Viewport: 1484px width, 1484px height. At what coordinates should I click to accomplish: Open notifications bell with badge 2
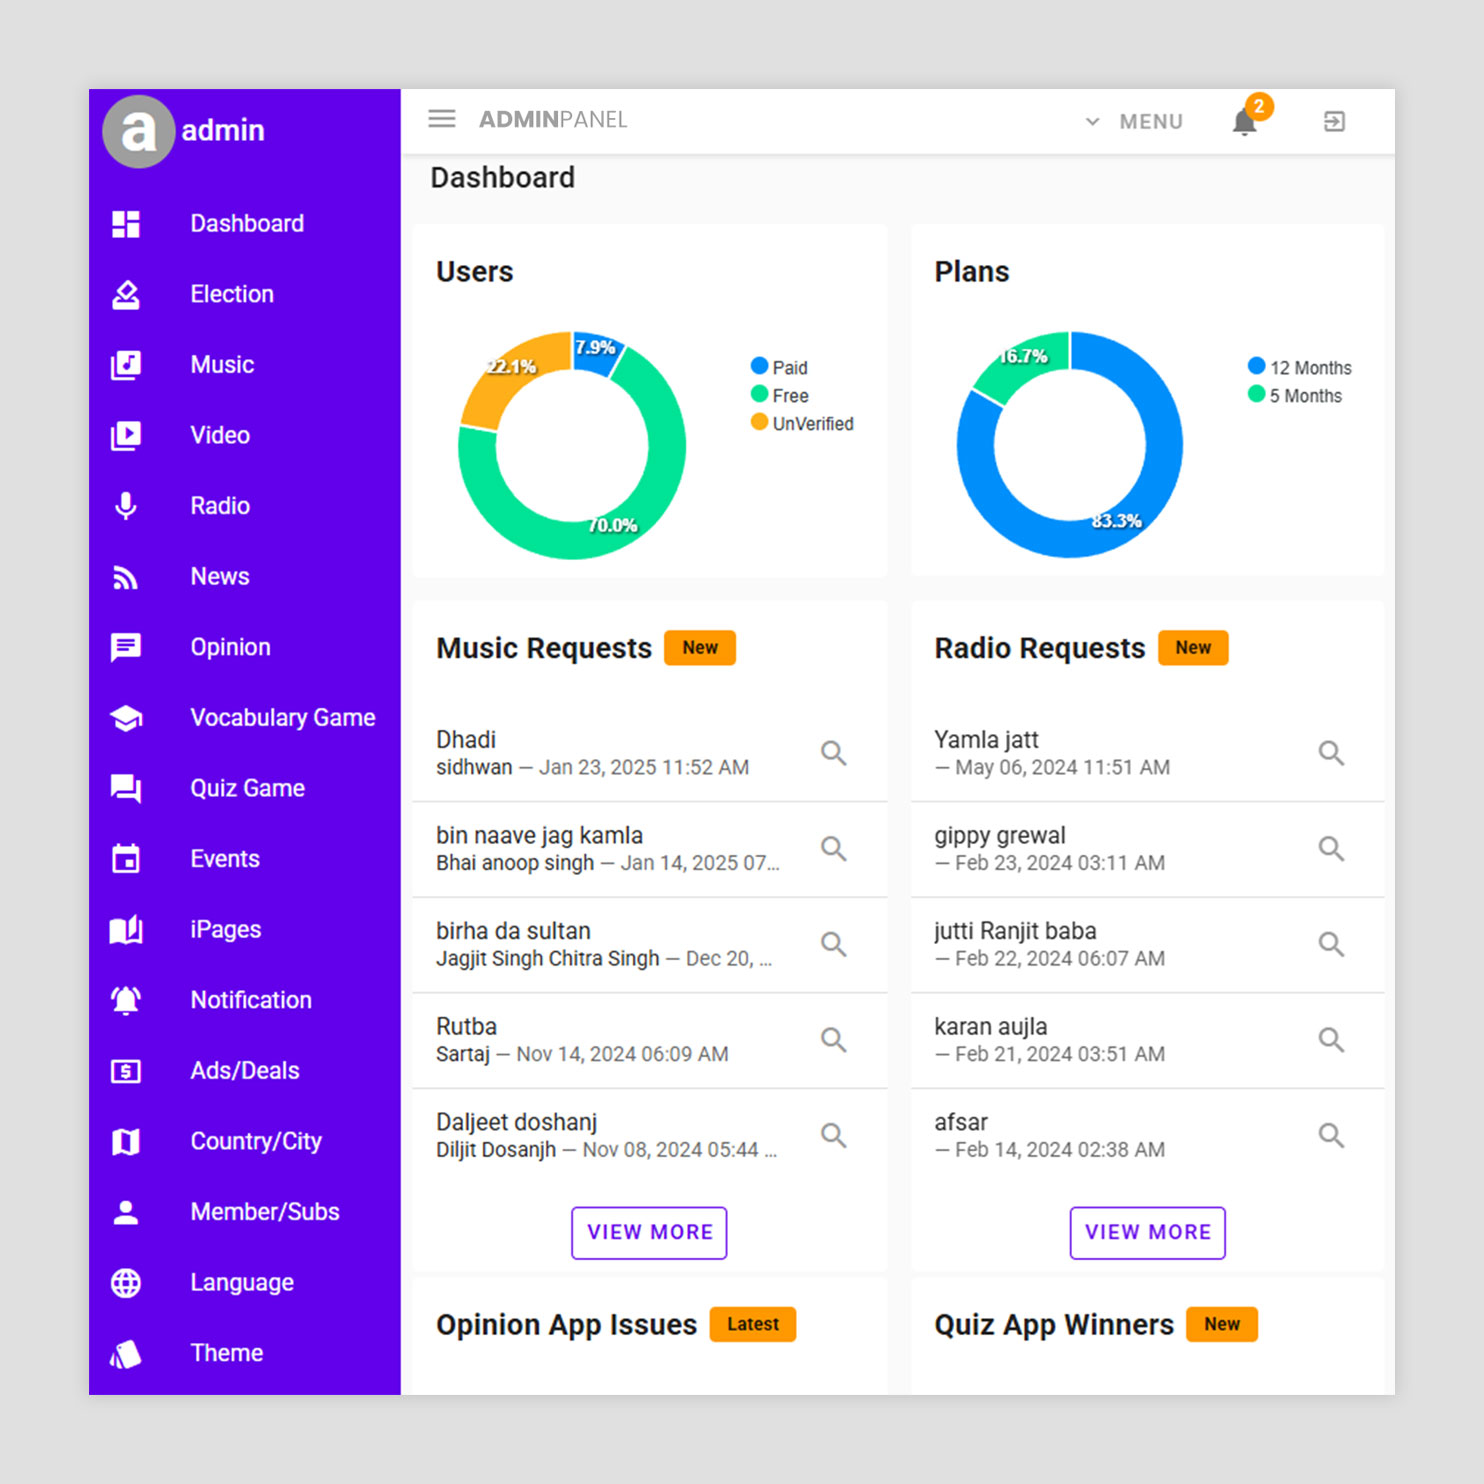pyautogui.click(x=1245, y=121)
